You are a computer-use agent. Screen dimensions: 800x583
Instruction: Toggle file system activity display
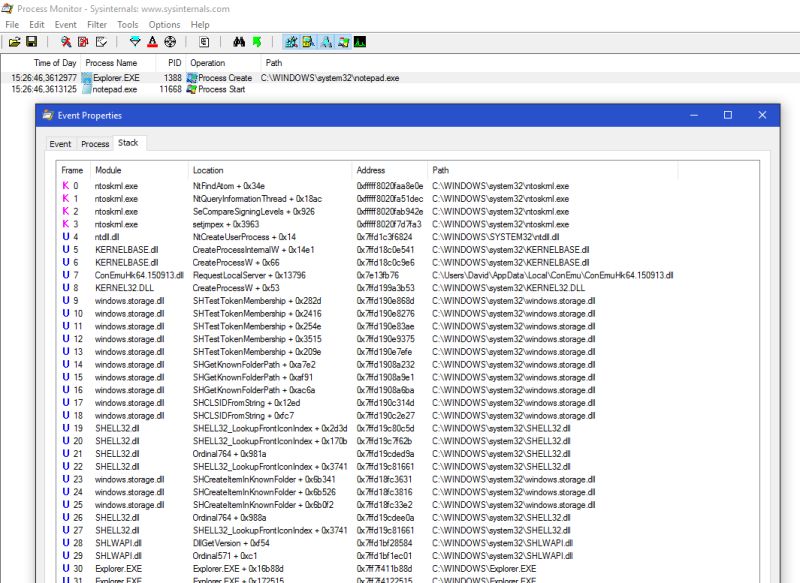click(307, 41)
